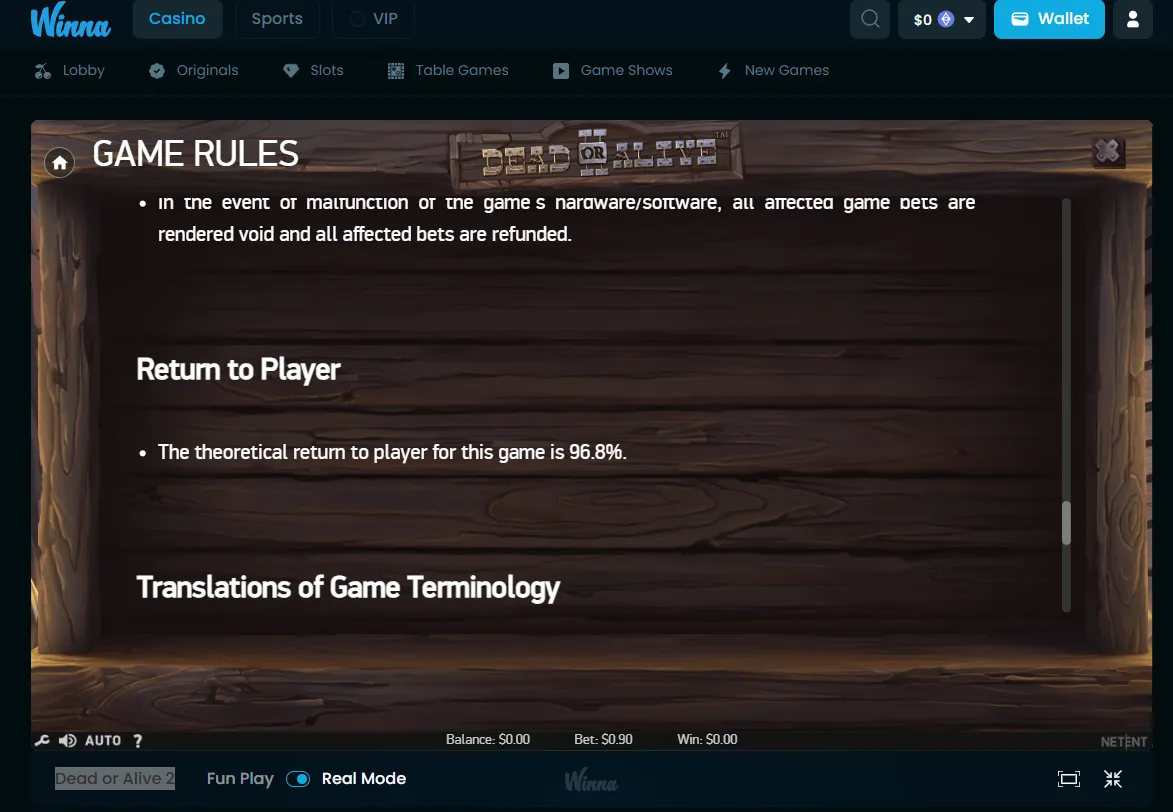Click the New Games lightning icon
The height and width of the screenshot is (812, 1173).
725,71
